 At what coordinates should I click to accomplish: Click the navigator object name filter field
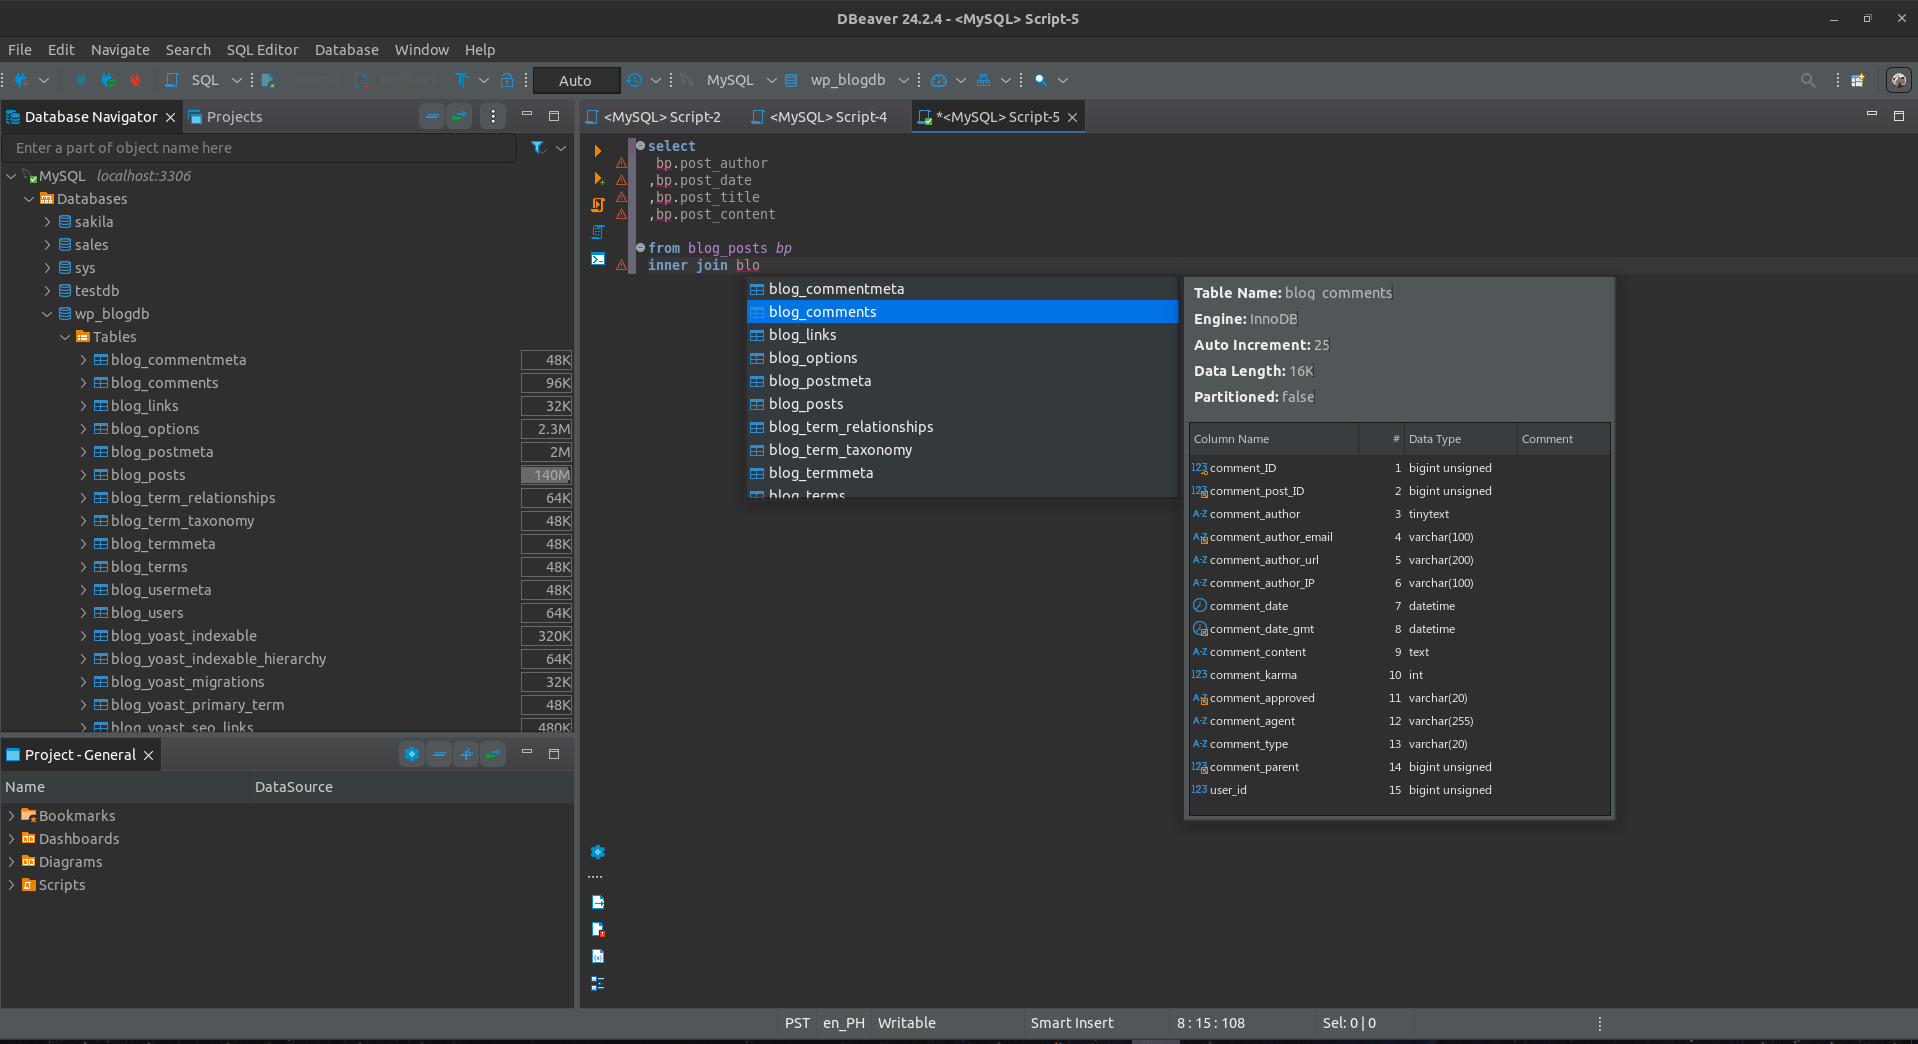point(260,147)
